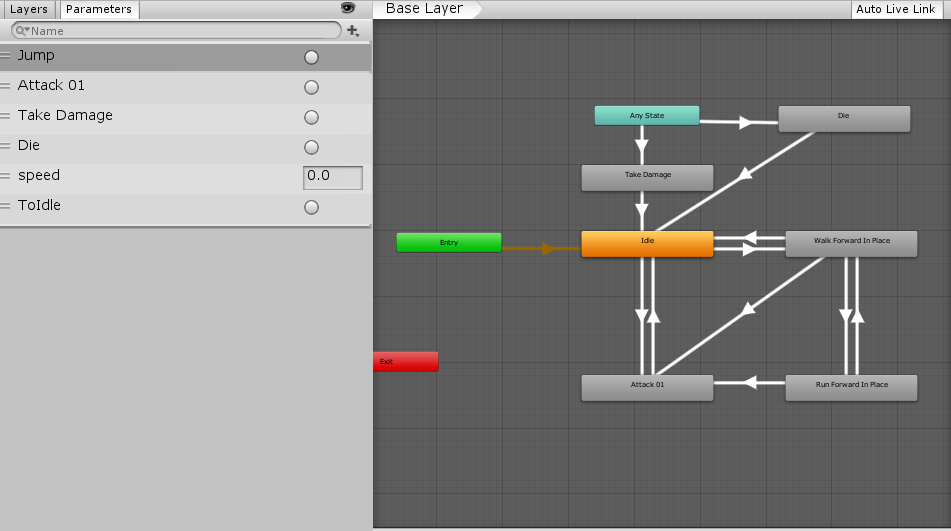The width and height of the screenshot is (951, 531).
Task: Click the drag handle beside the speed parameter
Action: pos(6,176)
